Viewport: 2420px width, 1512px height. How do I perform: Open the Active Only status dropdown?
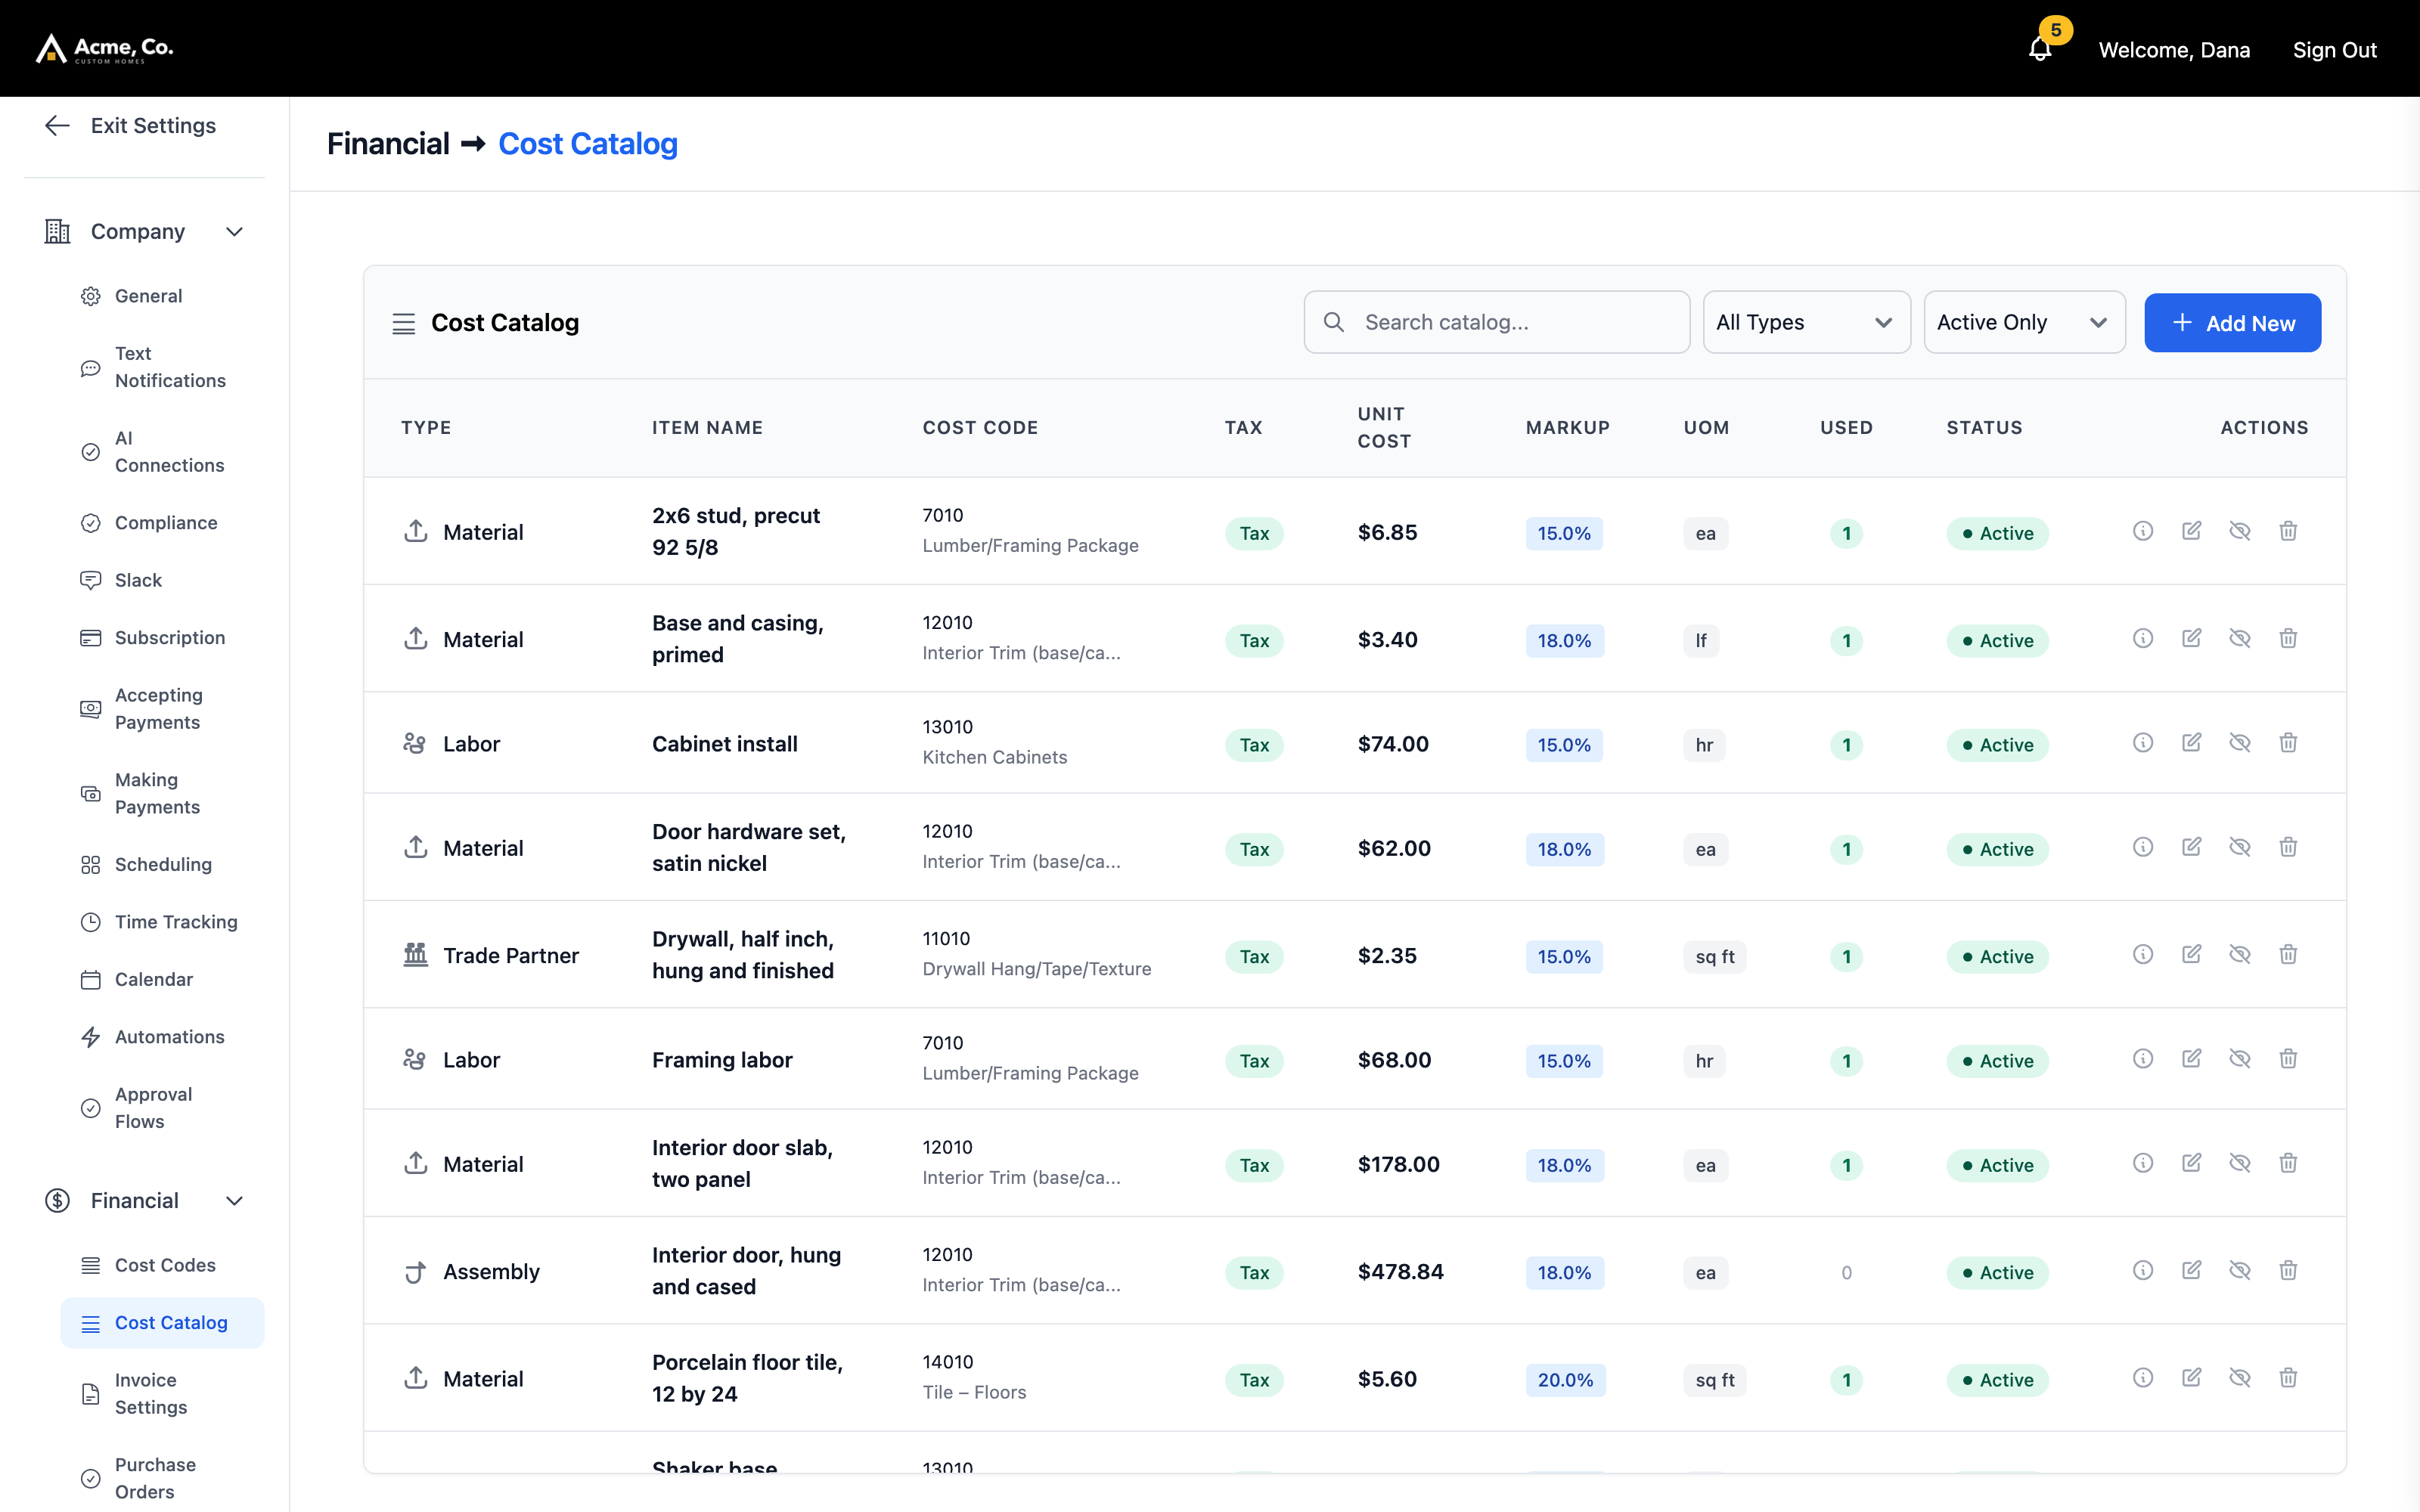[2024, 322]
